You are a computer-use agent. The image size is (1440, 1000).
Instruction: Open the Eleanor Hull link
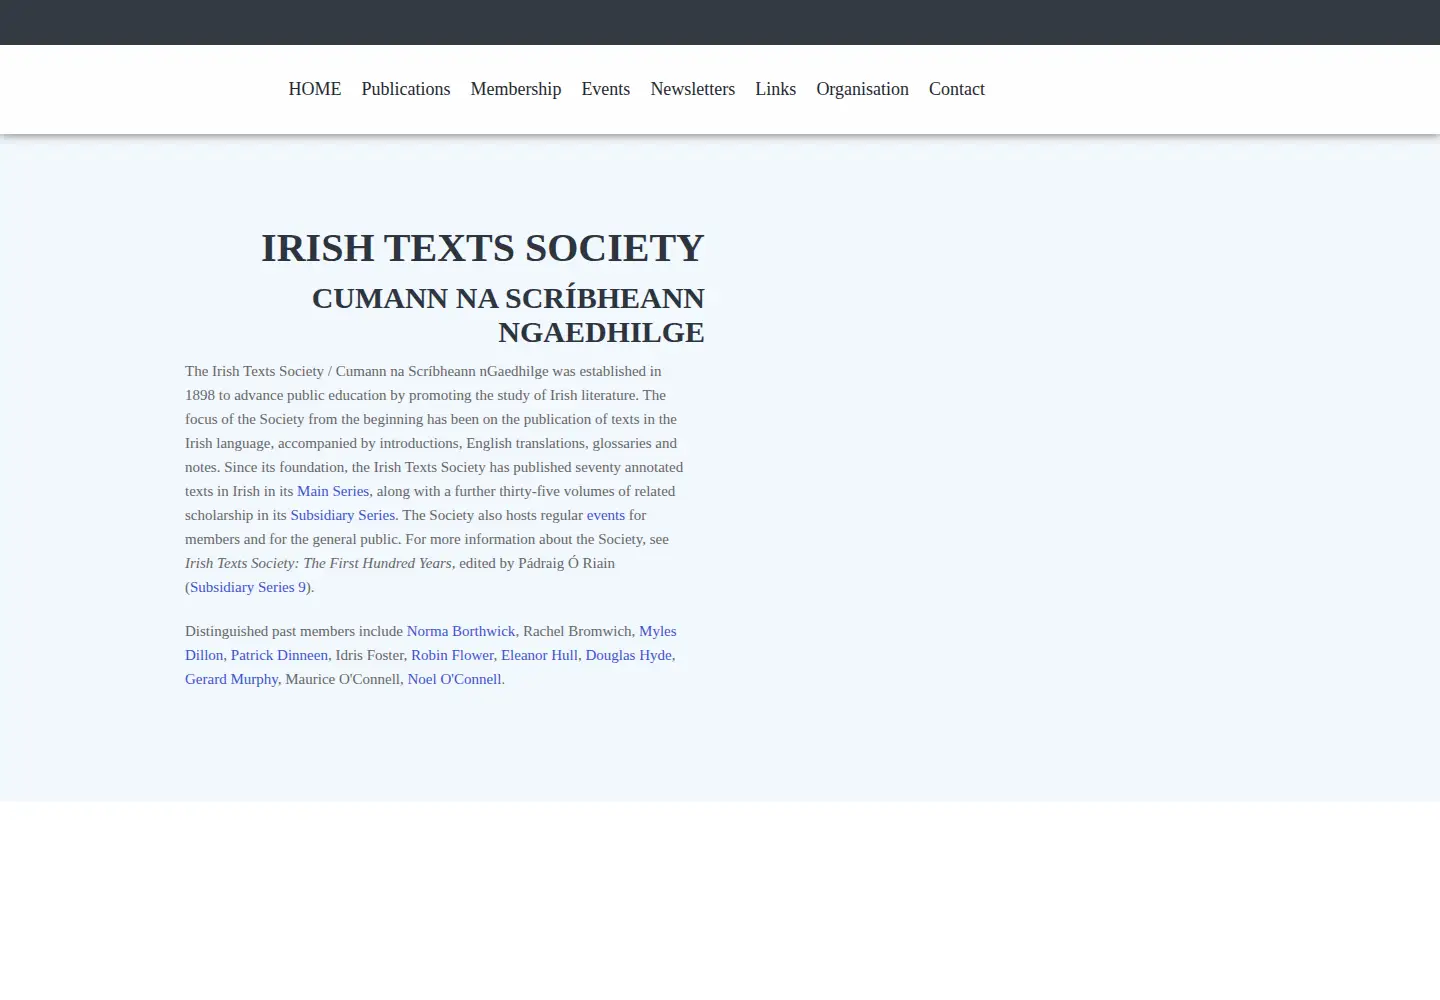coord(539,655)
